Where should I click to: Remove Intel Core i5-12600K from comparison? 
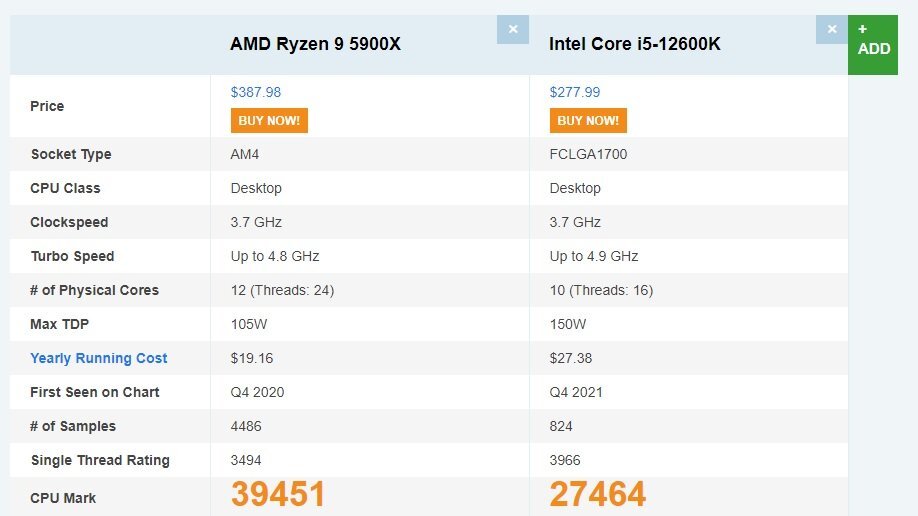pos(832,29)
